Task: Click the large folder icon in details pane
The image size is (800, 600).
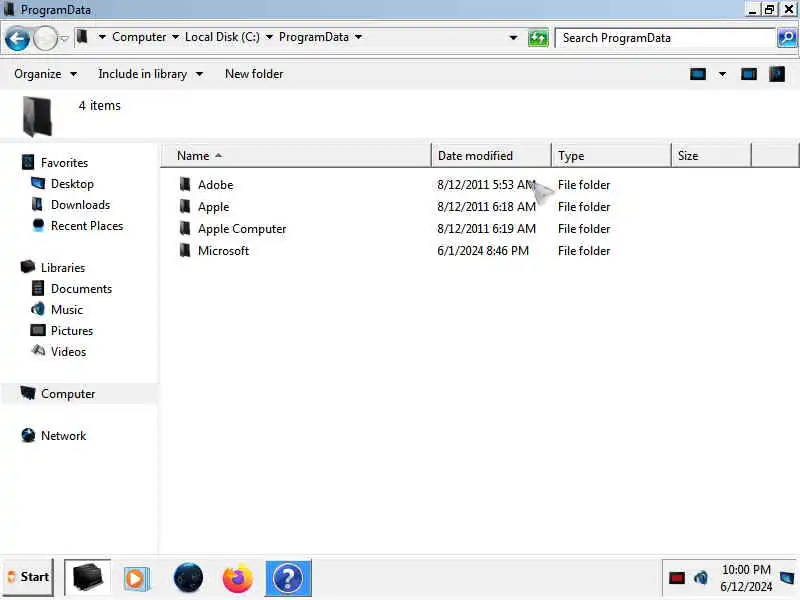Action: coord(37,116)
